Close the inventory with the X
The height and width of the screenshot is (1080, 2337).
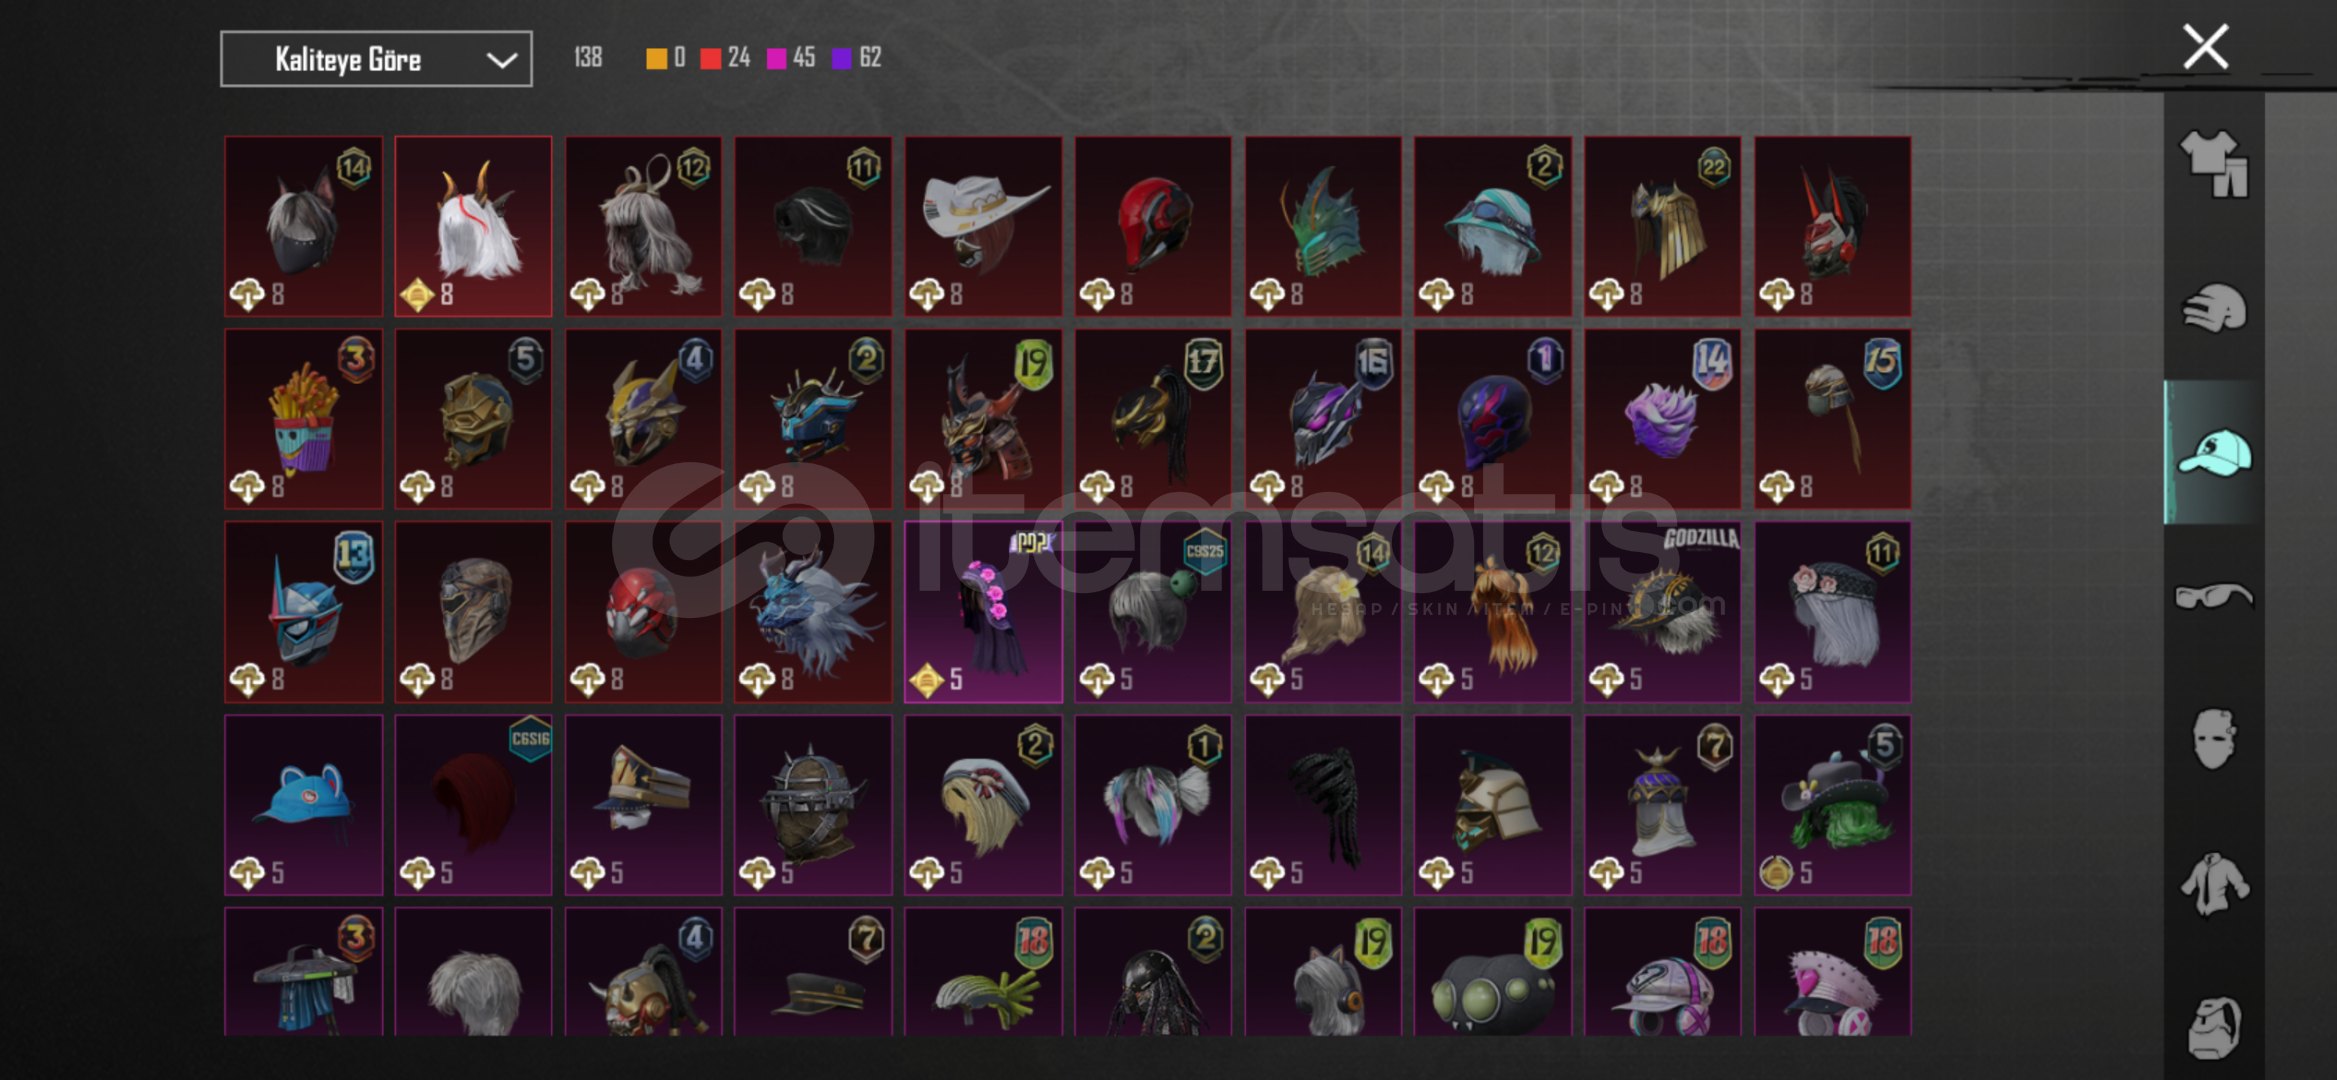coord(2205,47)
